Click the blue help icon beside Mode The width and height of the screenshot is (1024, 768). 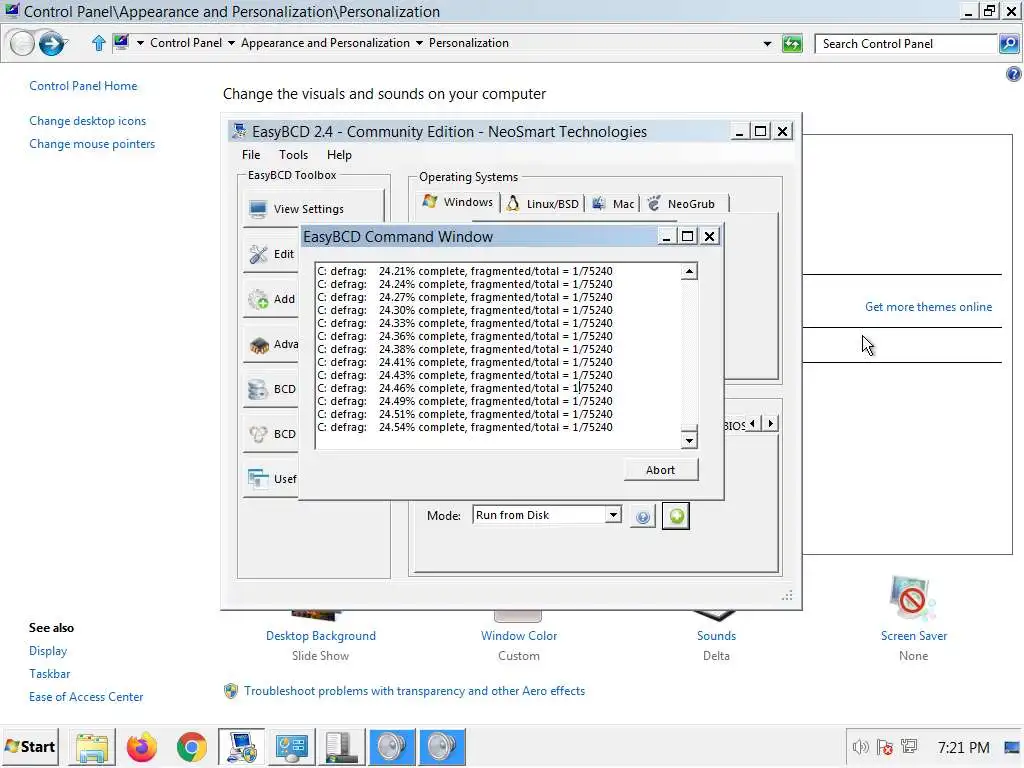pyautogui.click(x=643, y=517)
